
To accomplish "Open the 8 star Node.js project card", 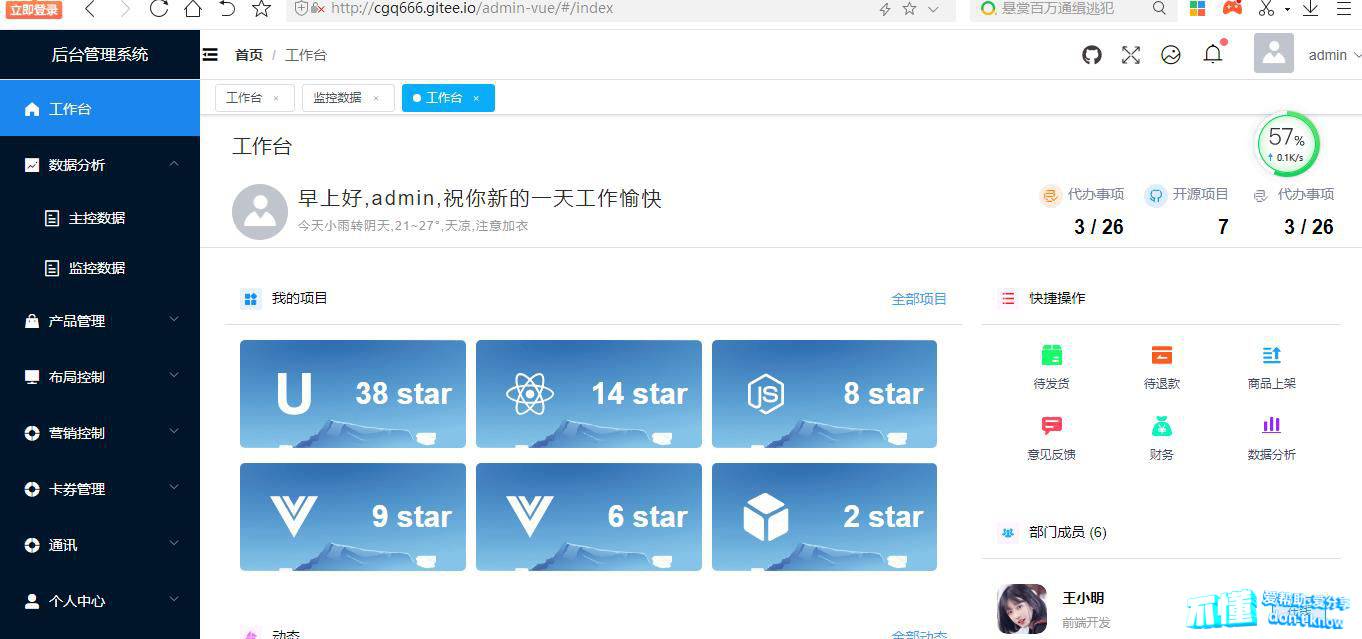I will point(824,393).
